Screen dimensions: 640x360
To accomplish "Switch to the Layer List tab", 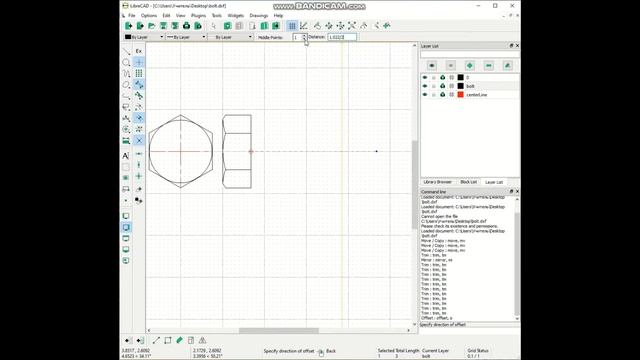I will tap(494, 182).
